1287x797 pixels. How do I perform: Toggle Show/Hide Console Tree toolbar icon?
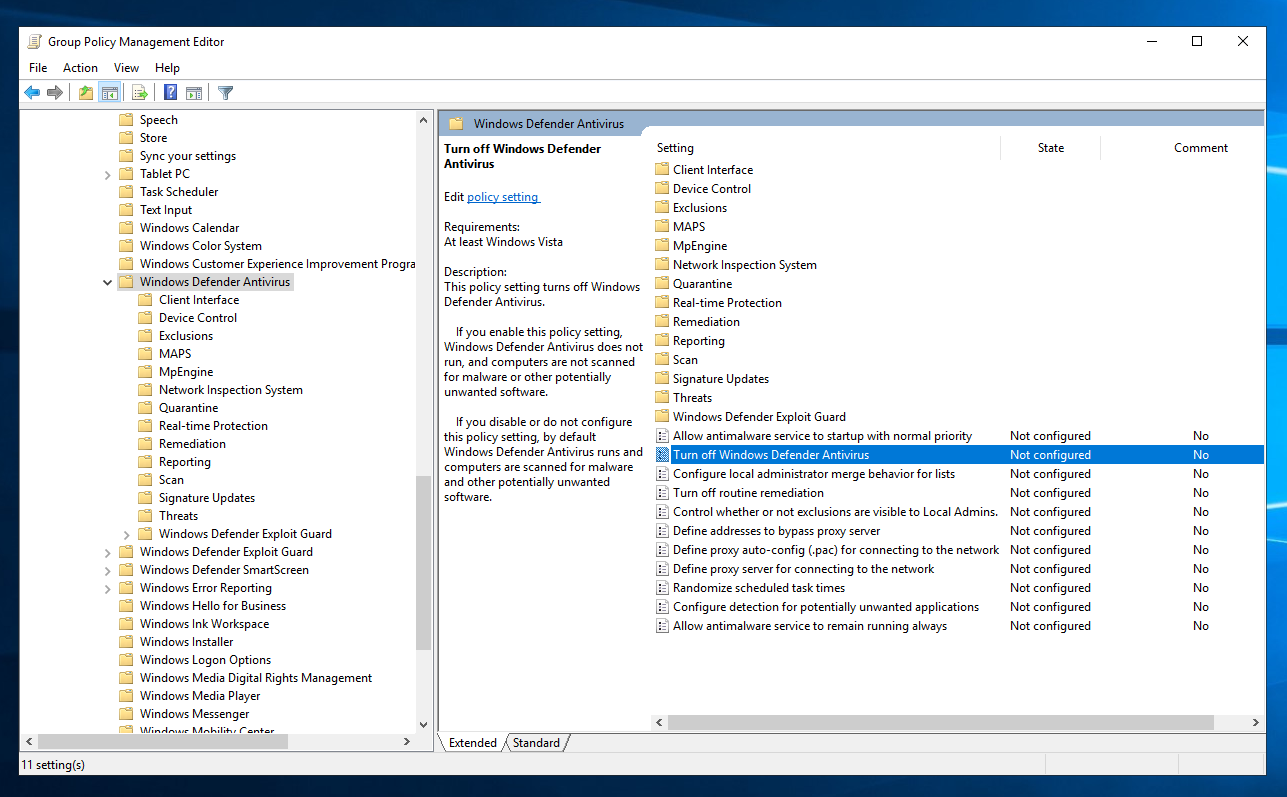point(110,93)
